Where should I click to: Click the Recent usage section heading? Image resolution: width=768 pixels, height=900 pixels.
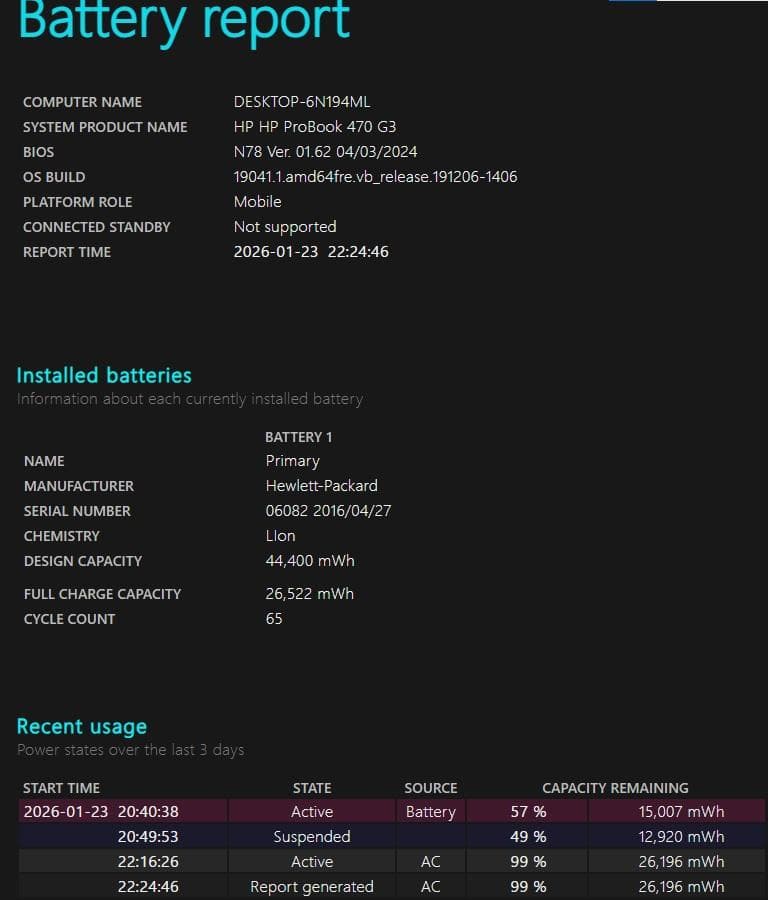(x=82, y=727)
